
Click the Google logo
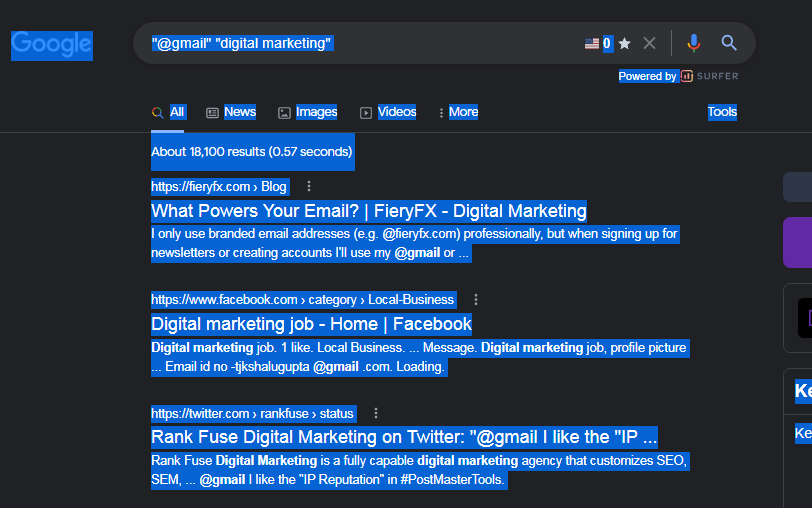(51, 45)
